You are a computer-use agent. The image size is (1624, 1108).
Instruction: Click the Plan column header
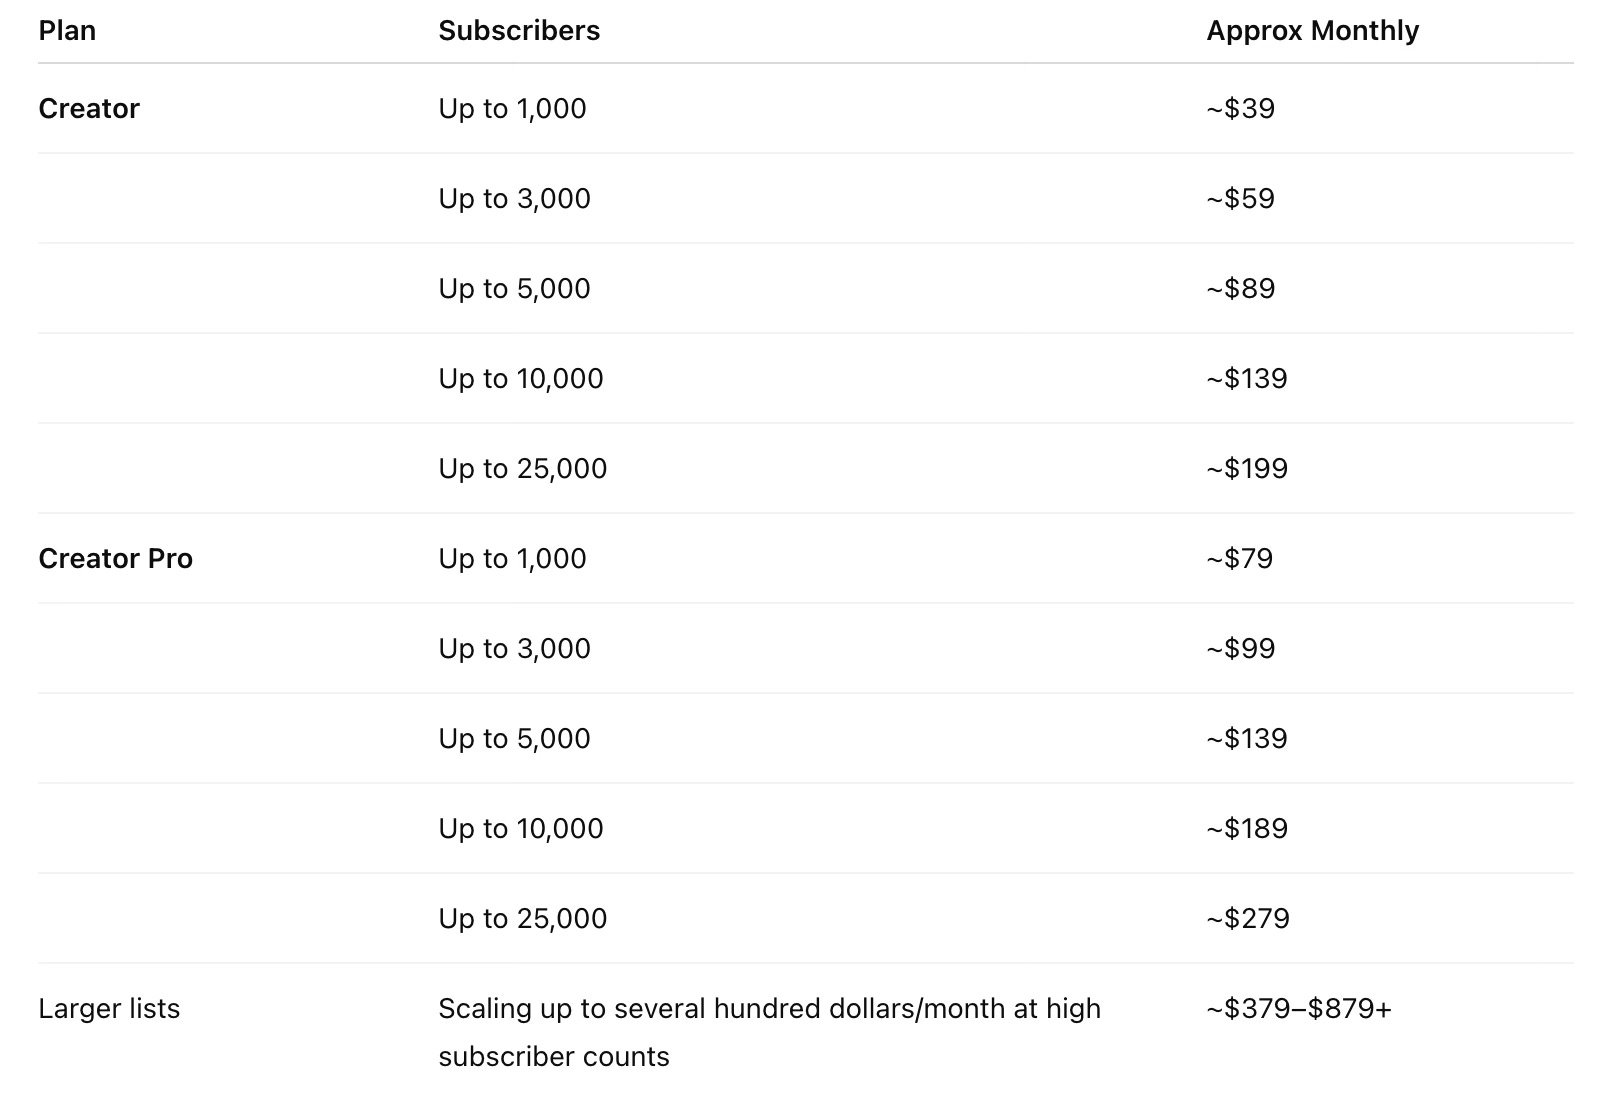pos(67,30)
